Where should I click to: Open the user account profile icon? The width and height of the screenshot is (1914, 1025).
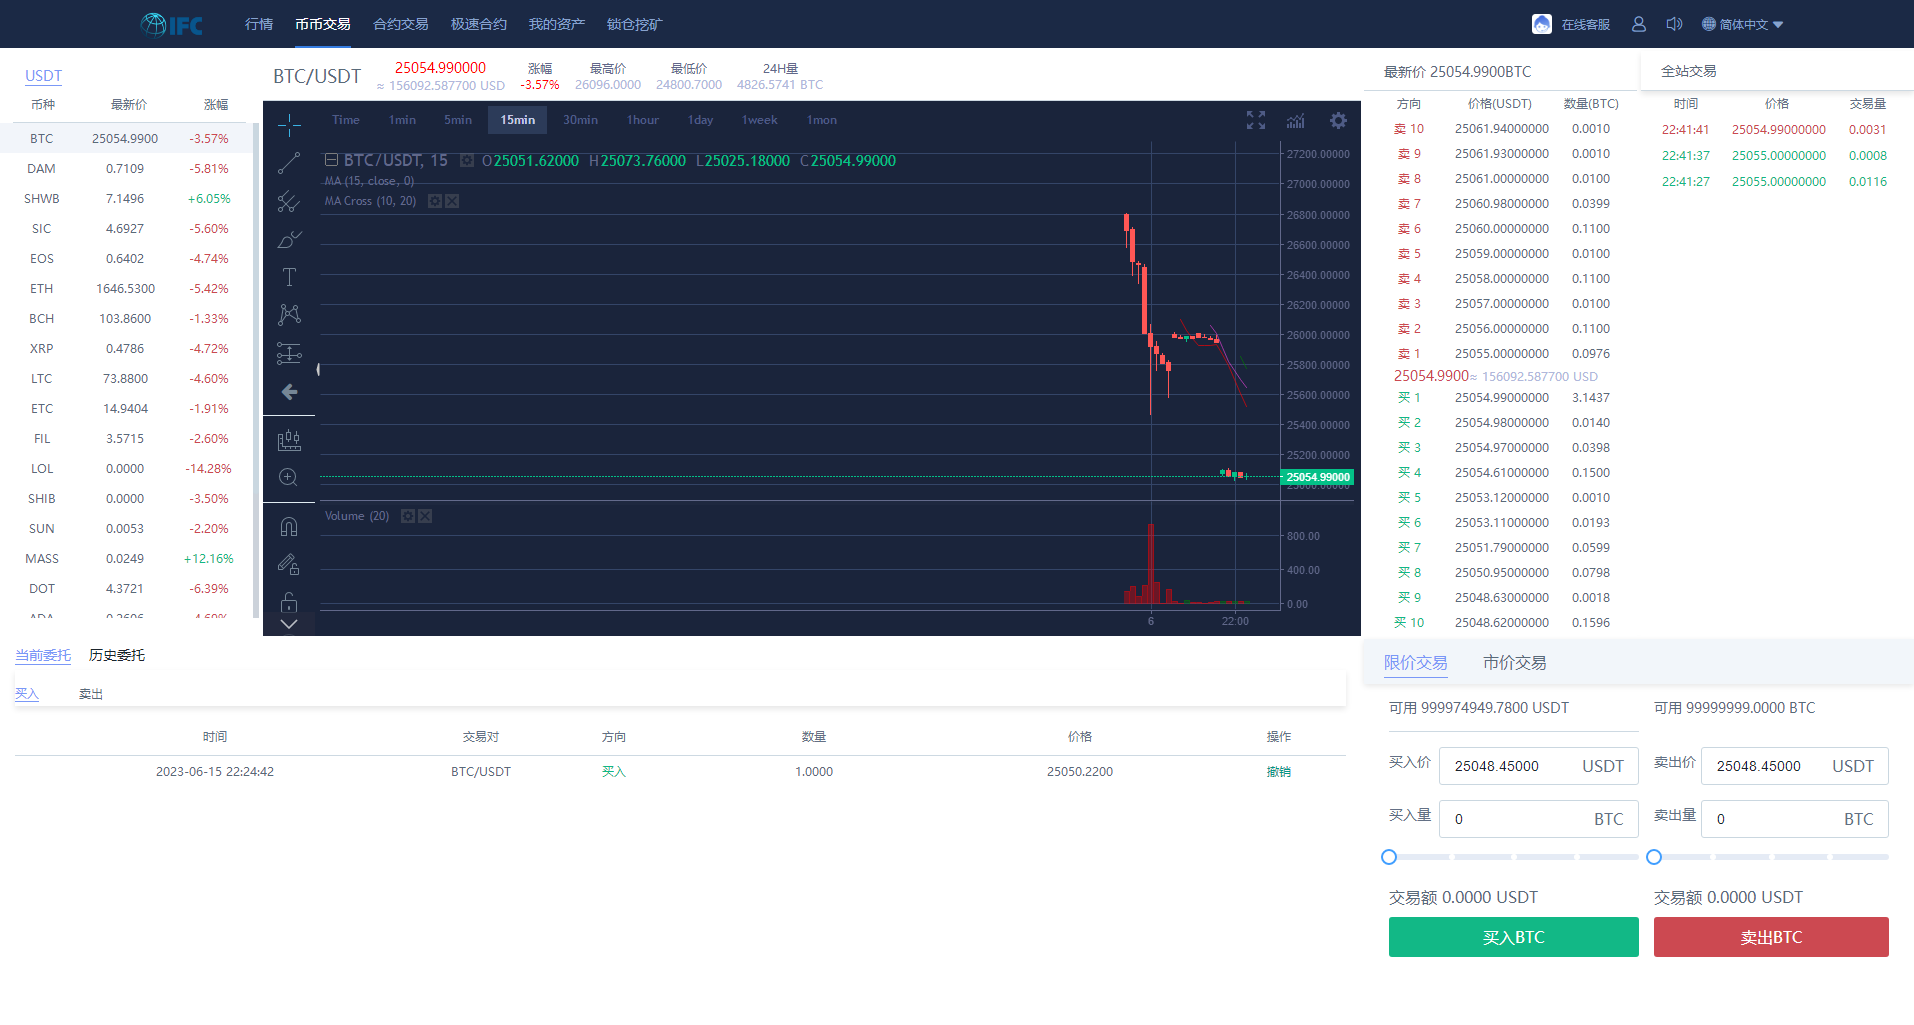click(x=1638, y=24)
